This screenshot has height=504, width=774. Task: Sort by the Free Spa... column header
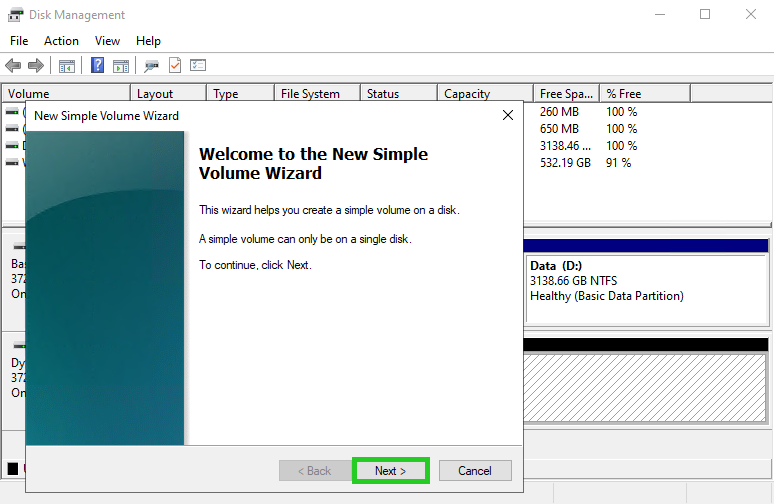pos(567,93)
